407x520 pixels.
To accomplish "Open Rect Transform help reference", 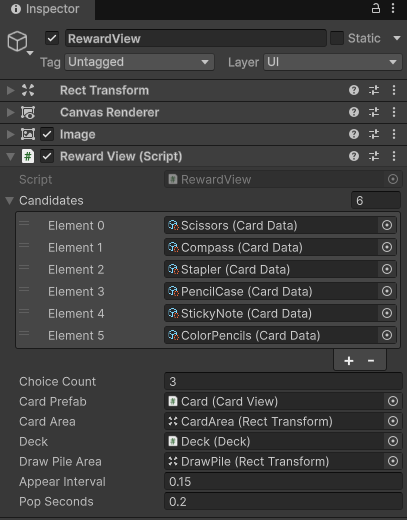I will [x=354, y=90].
